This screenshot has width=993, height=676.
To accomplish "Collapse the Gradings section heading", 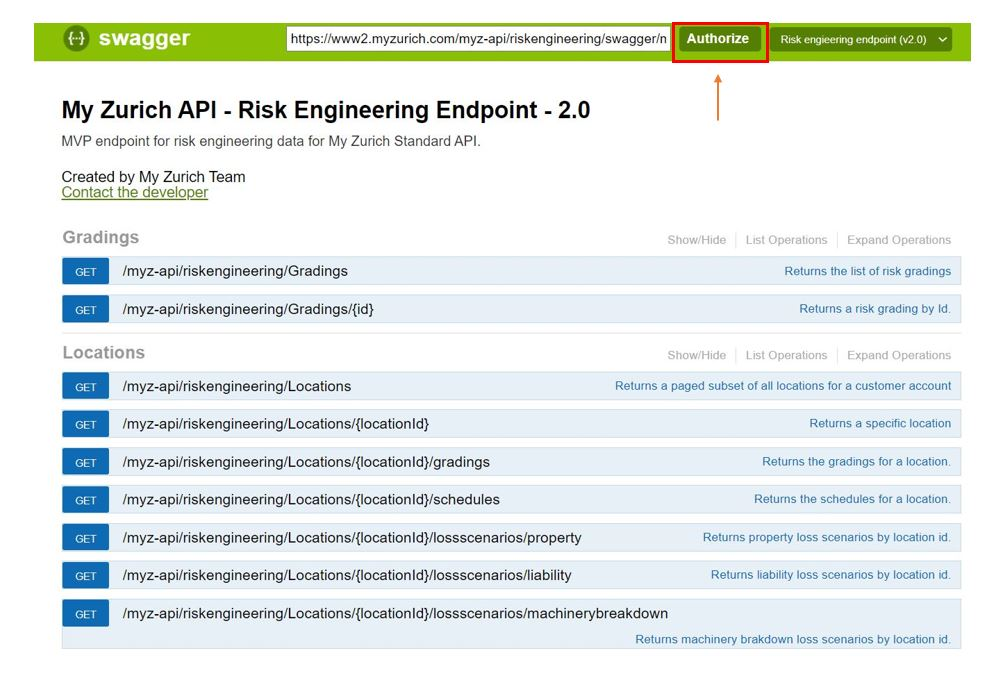I will pyautogui.click(x=101, y=238).
